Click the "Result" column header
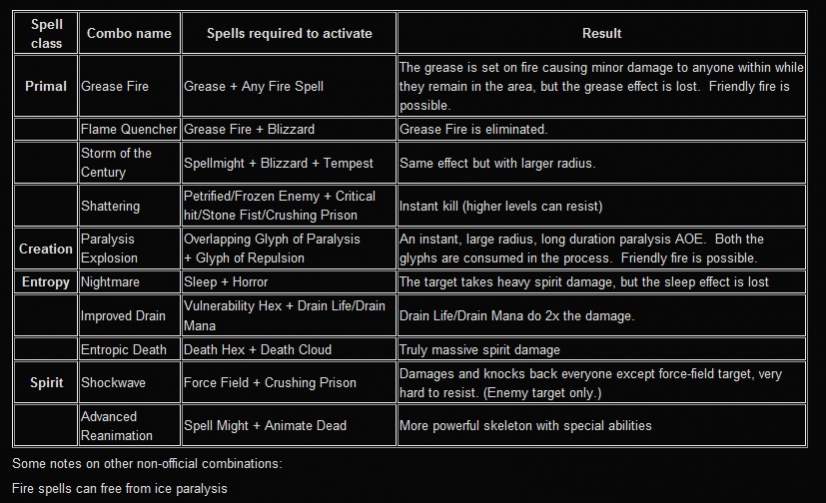This screenshot has width=826, height=503. [x=602, y=33]
